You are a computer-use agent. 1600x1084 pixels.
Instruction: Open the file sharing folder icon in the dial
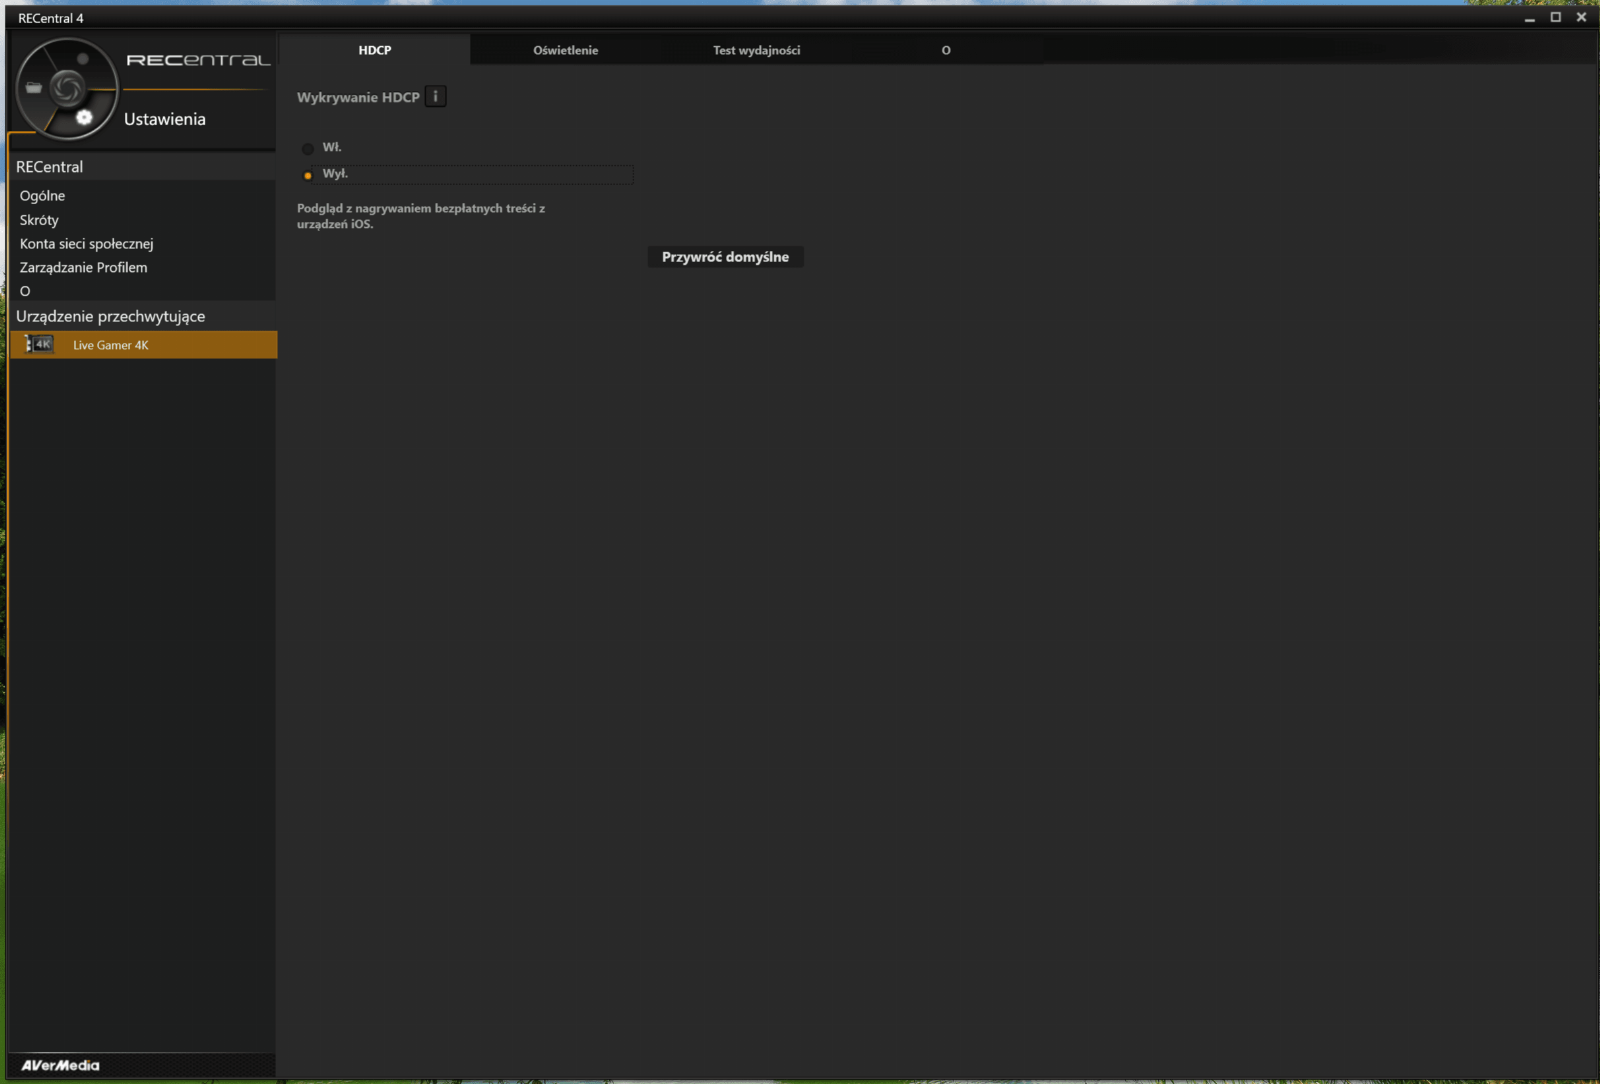click(34, 88)
